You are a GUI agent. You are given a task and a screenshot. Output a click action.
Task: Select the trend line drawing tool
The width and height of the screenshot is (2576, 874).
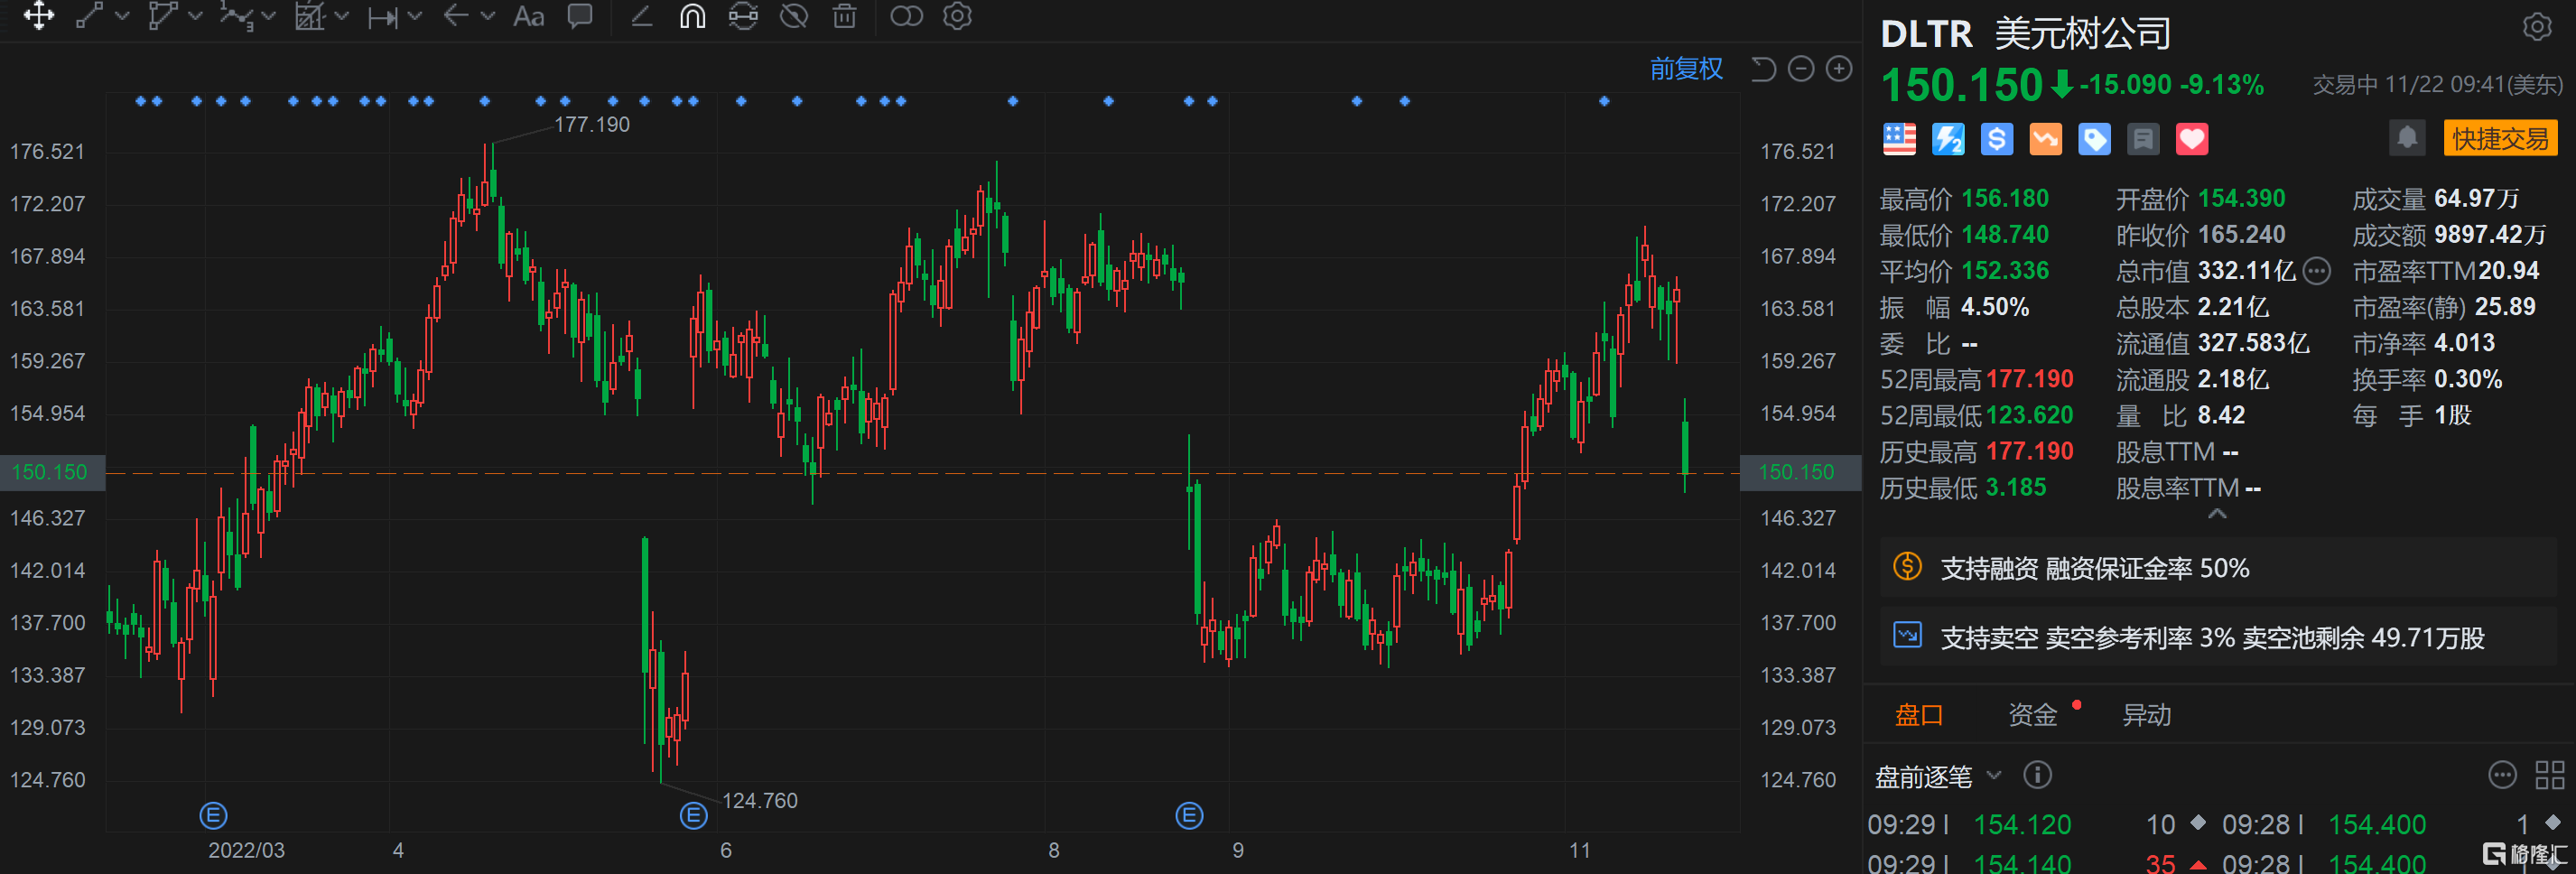89,16
